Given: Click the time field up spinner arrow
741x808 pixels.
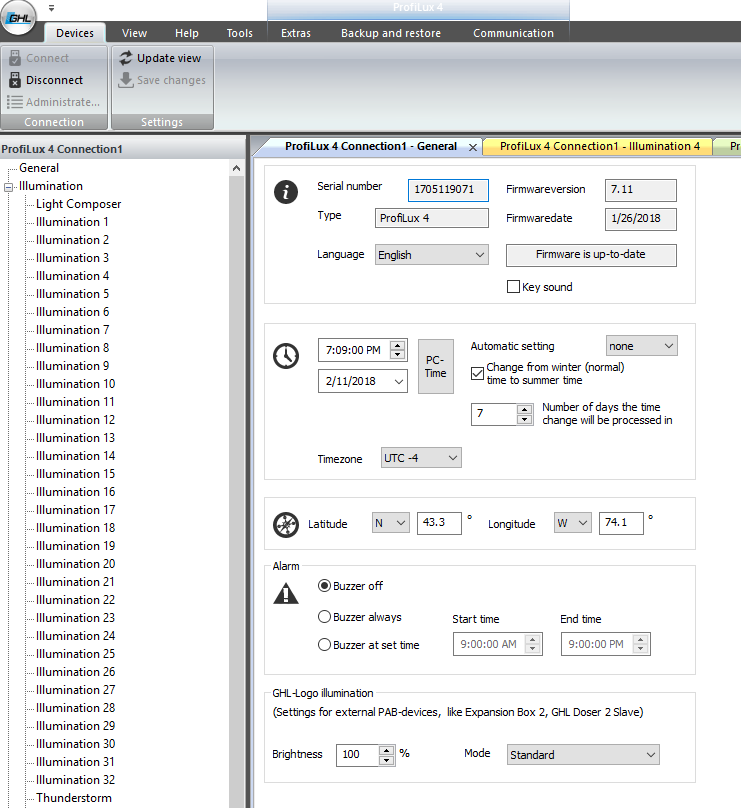Looking at the screenshot, I should tap(397, 346).
